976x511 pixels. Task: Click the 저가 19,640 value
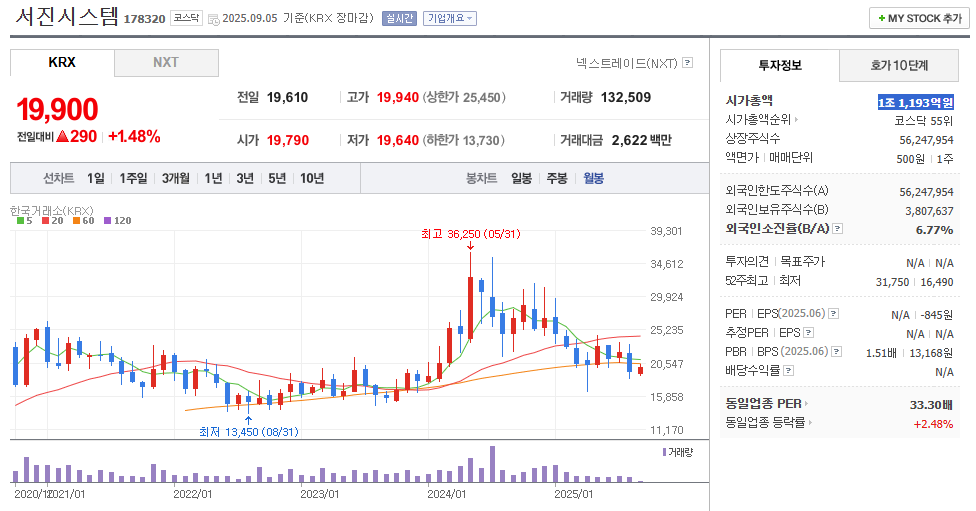[x=398, y=140]
